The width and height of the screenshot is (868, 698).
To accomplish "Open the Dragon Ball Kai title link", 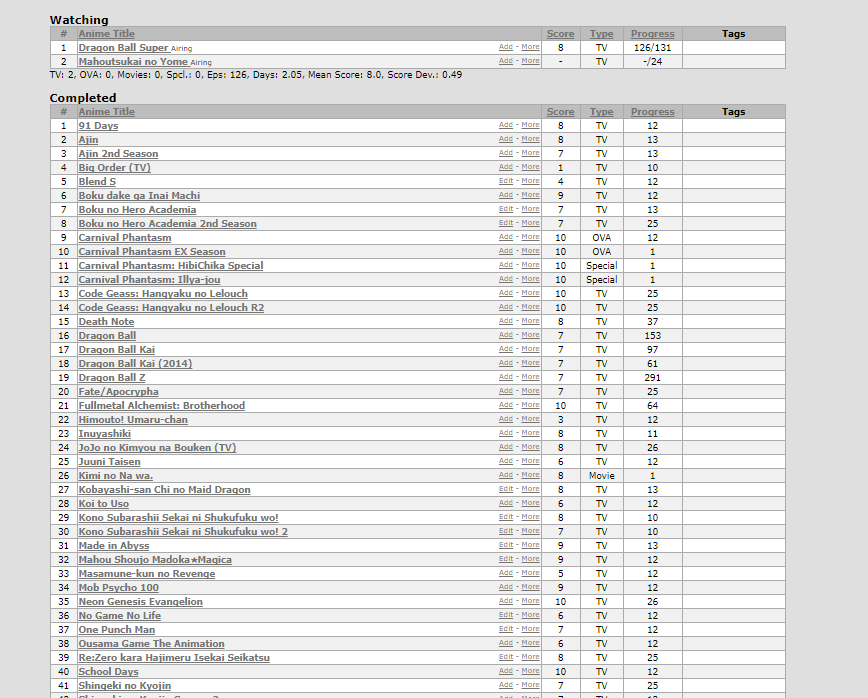I will (x=116, y=350).
